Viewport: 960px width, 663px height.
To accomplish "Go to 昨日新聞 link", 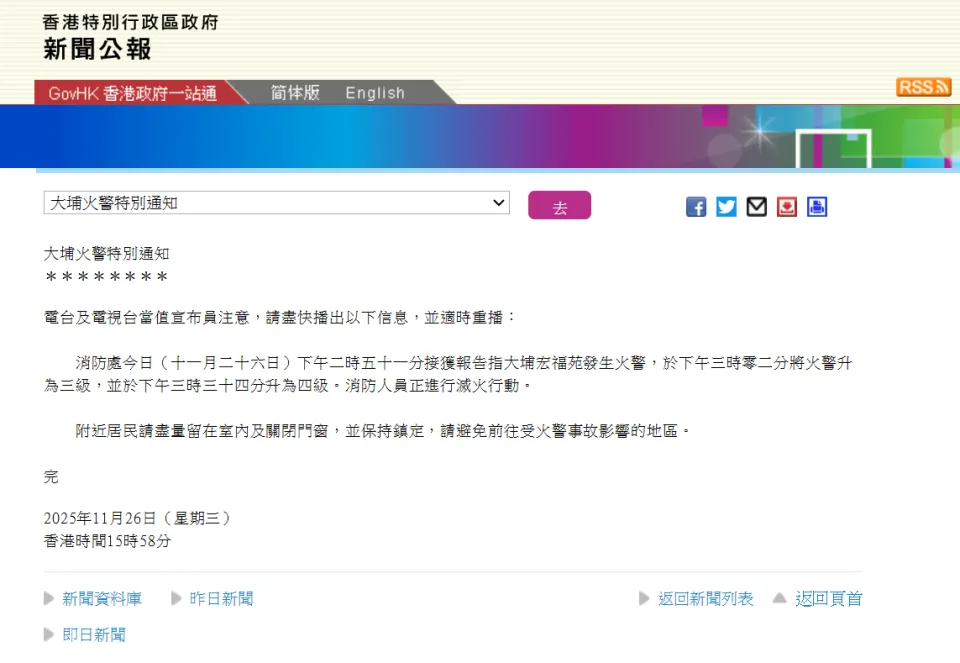I will coord(221,599).
